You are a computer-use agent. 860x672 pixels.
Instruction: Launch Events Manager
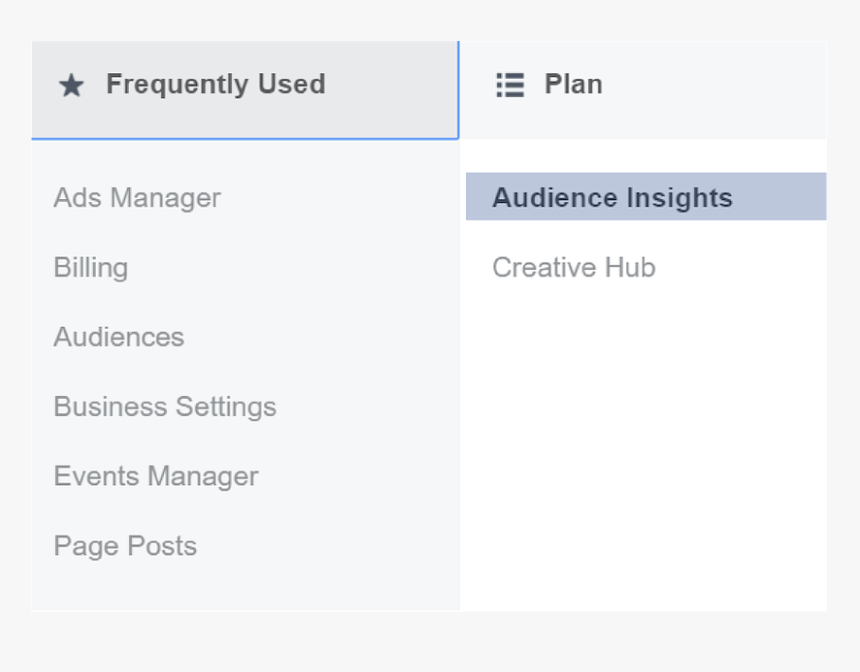156,476
